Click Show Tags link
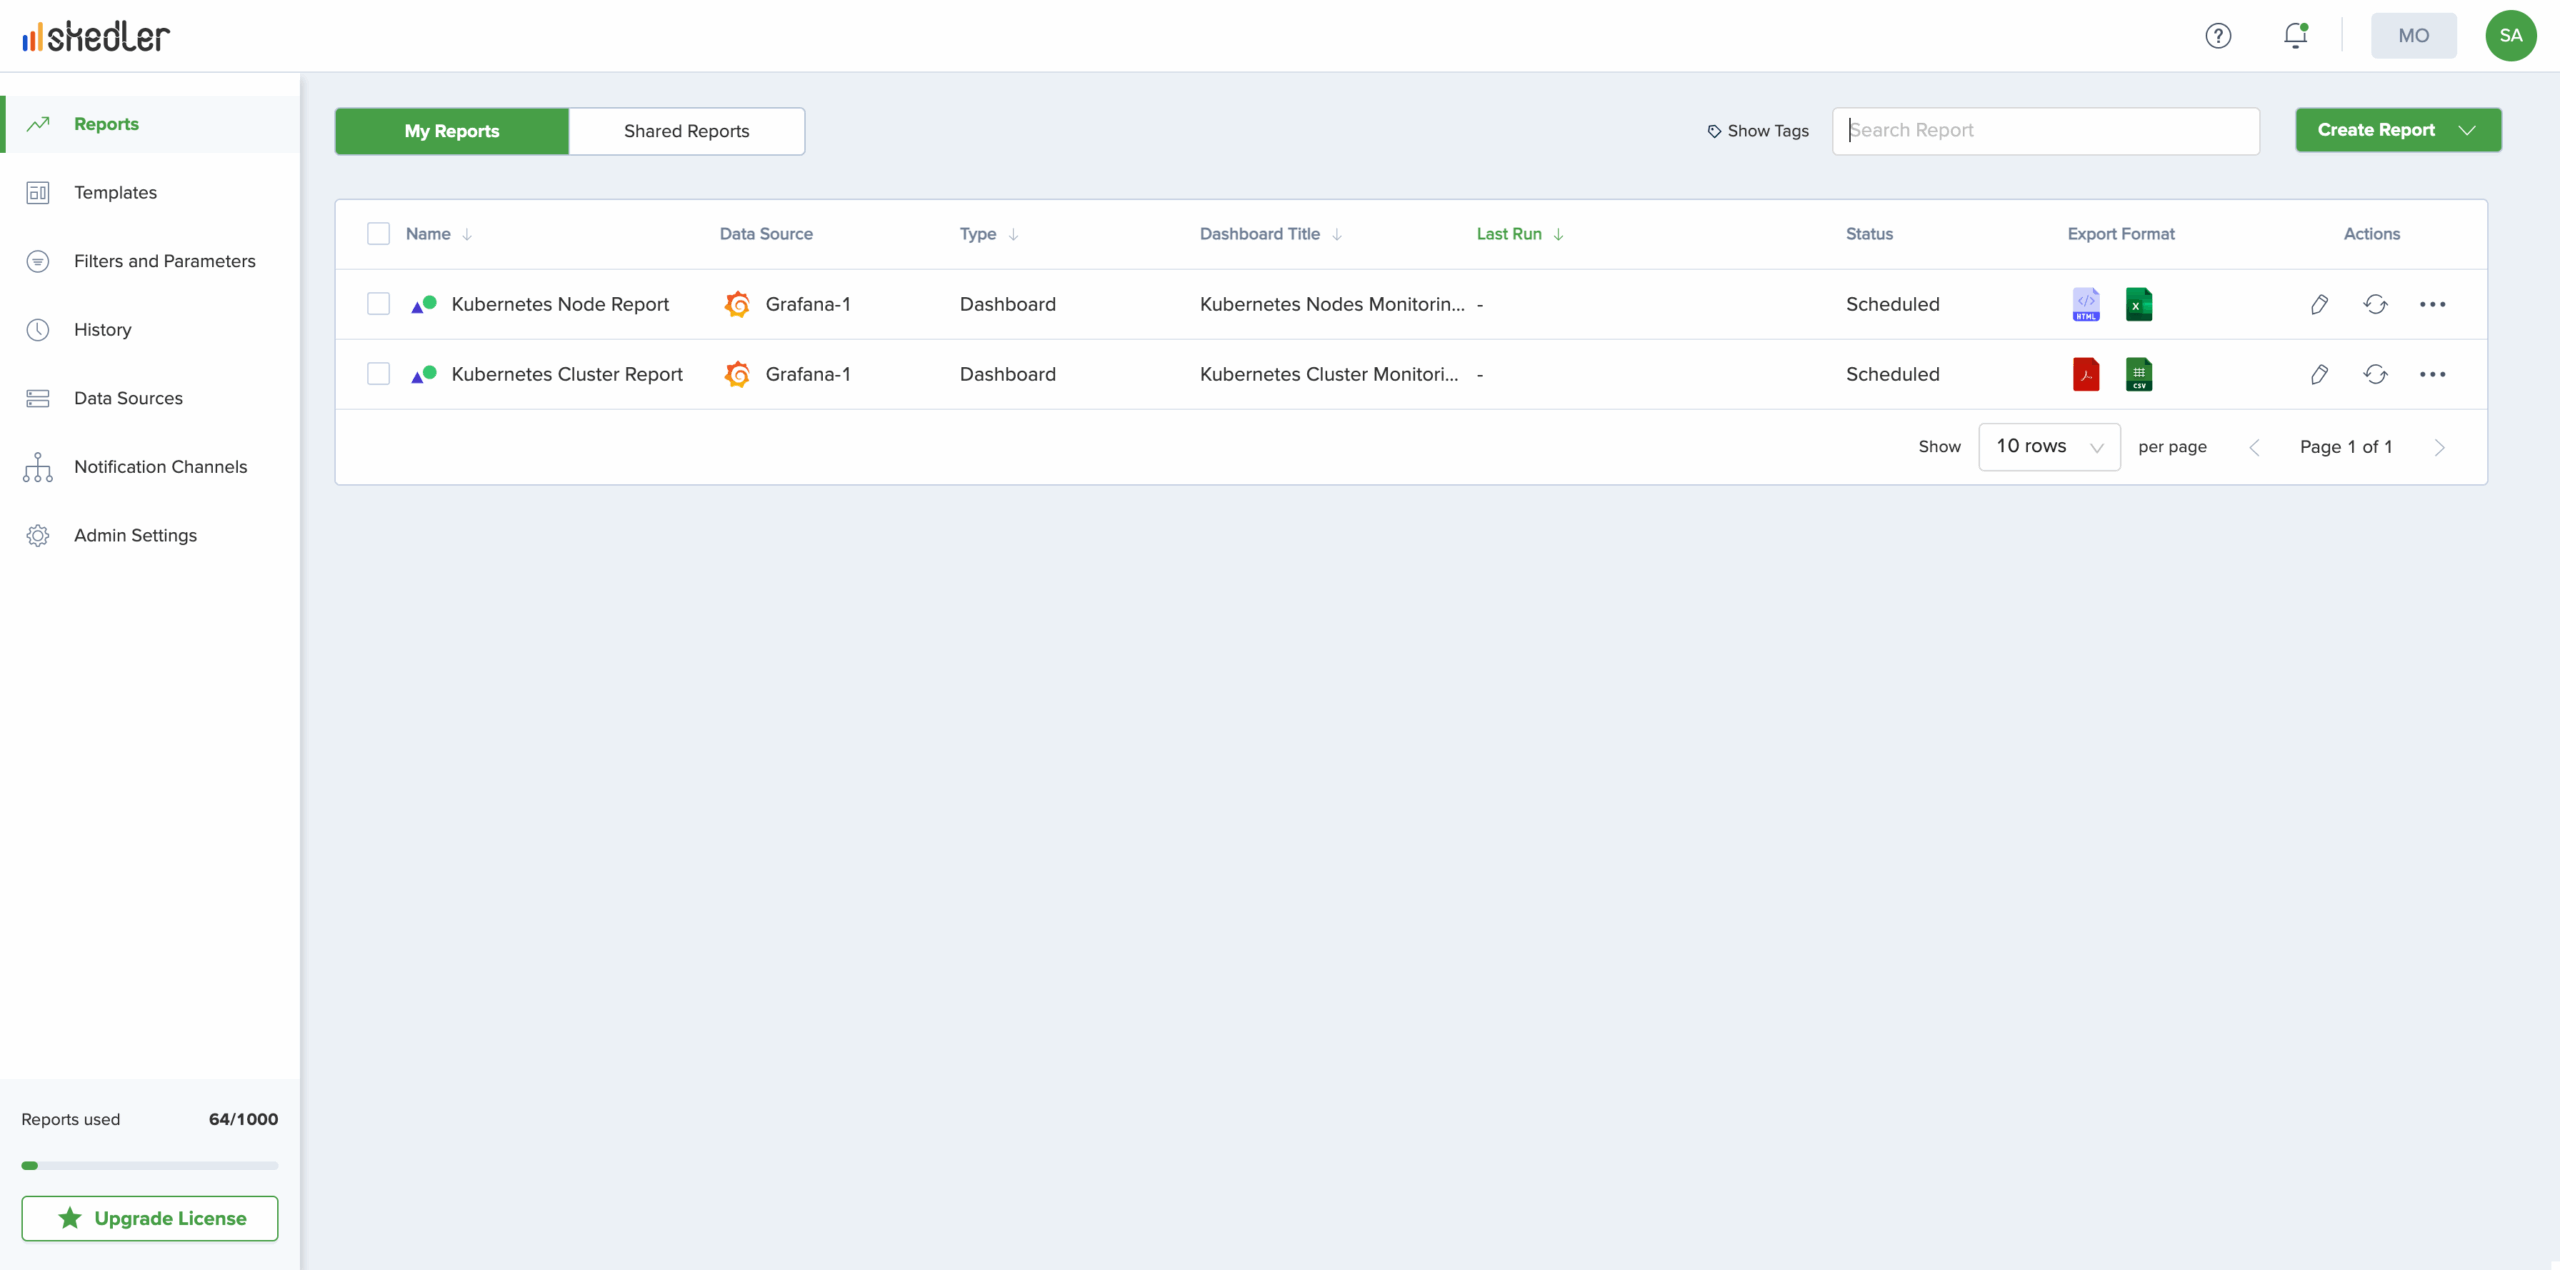The height and width of the screenshot is (1270, 2560). (1757, 131)
